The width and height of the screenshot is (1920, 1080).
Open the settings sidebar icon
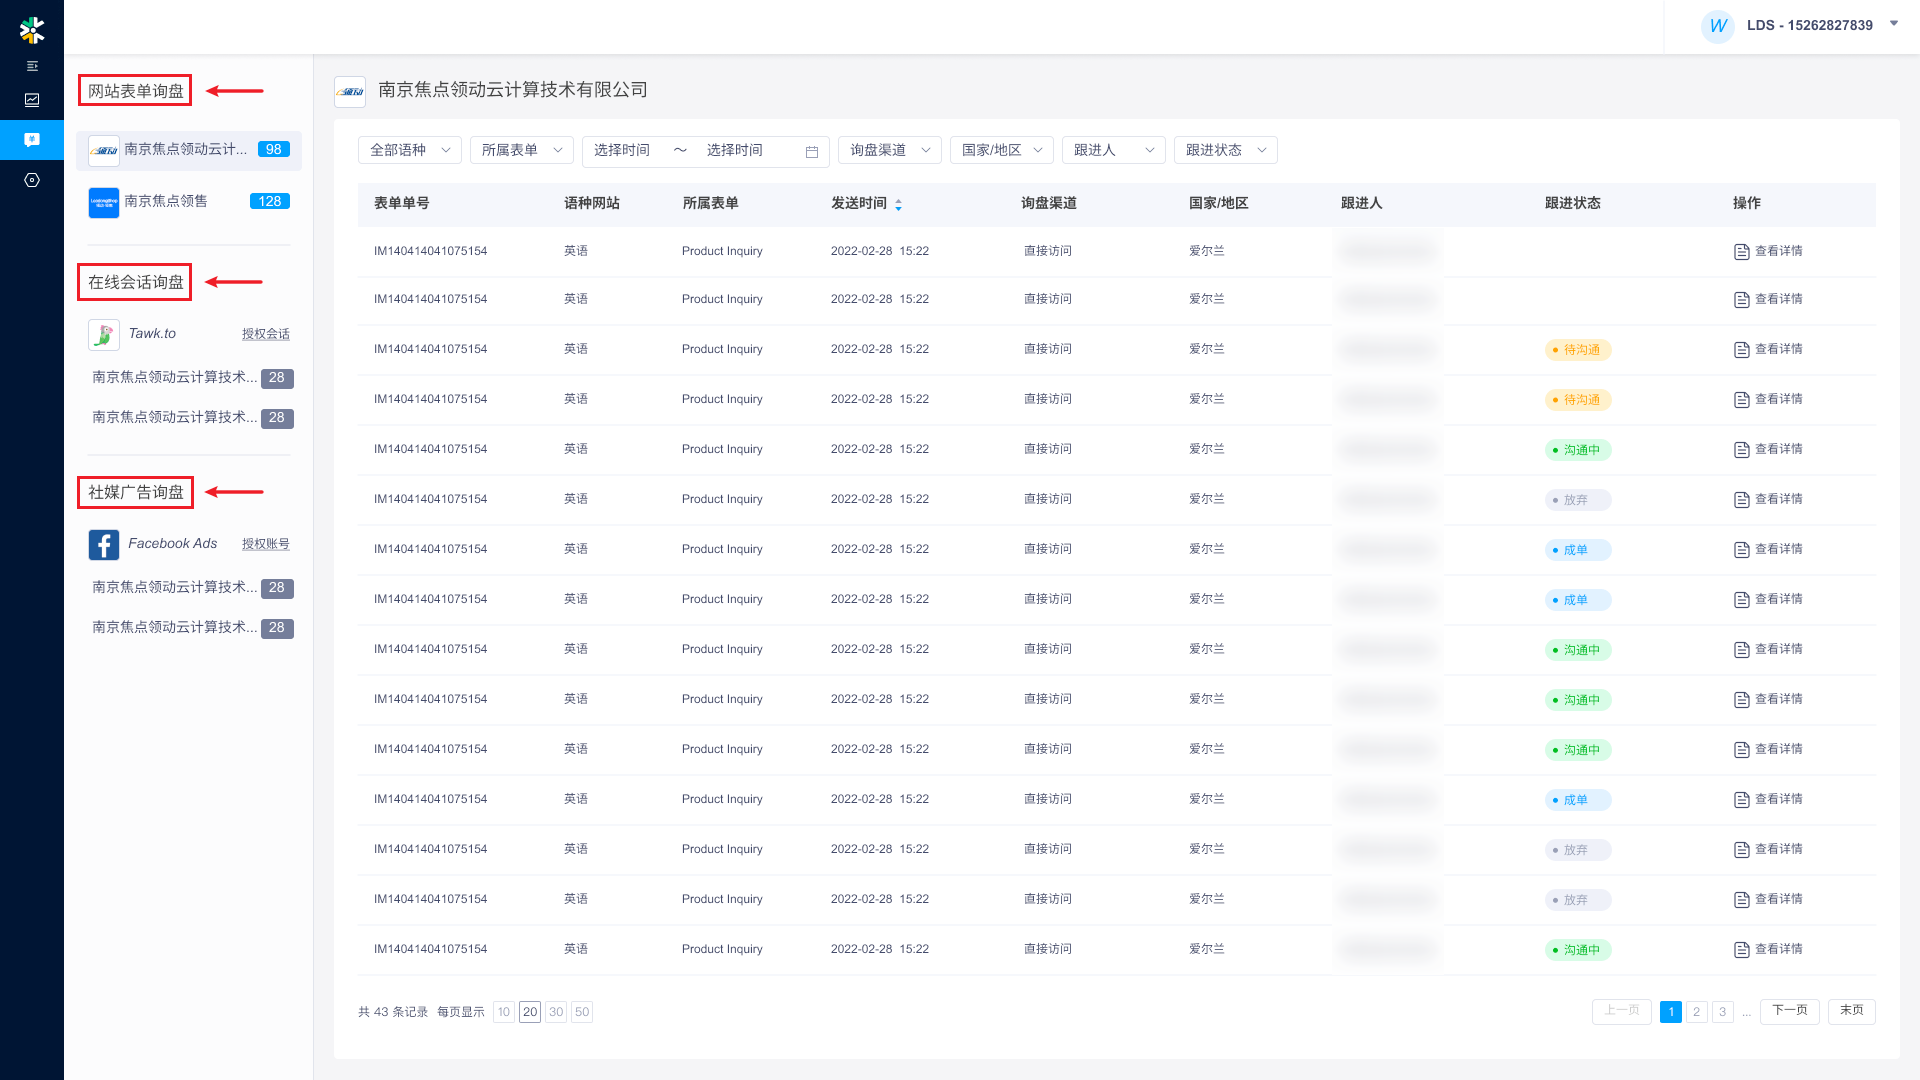coord(32,180)
